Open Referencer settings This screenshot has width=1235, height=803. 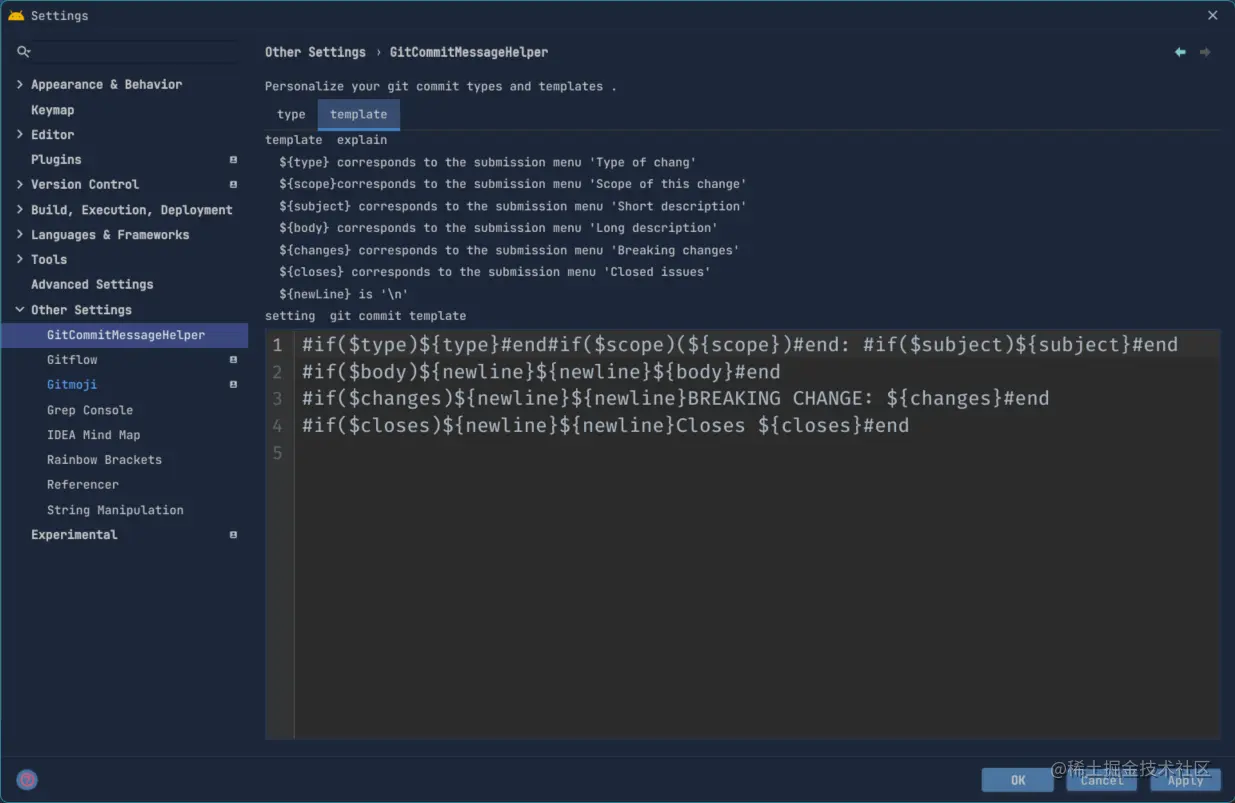pyautogui.click(x=83, y=484)
